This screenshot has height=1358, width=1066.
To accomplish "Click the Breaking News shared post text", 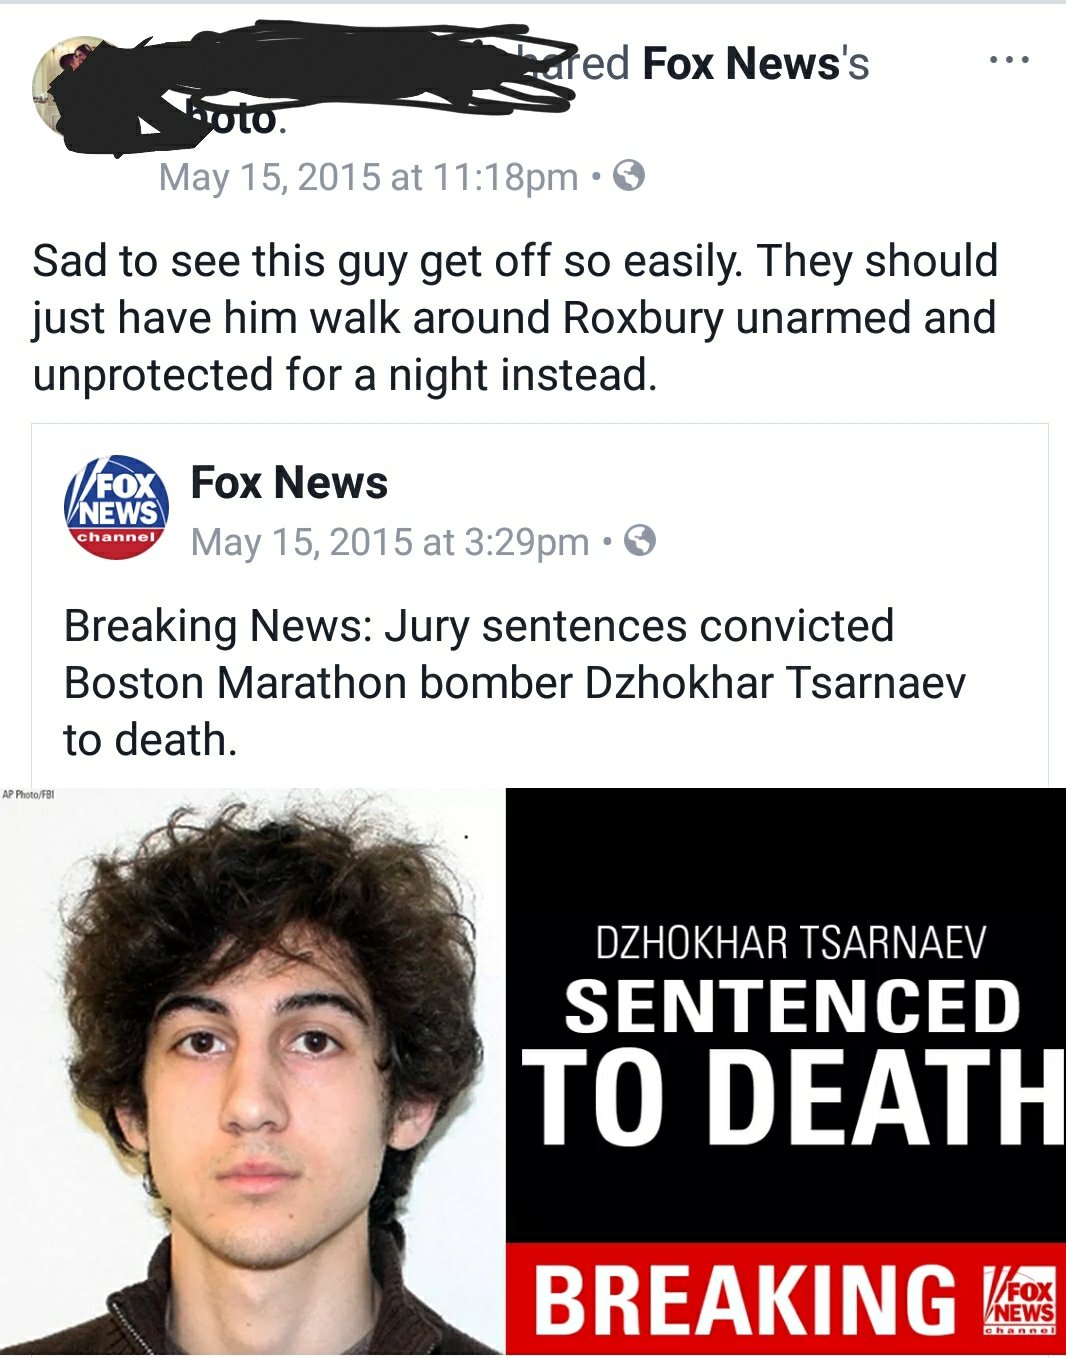I will (x=514, y=683).
